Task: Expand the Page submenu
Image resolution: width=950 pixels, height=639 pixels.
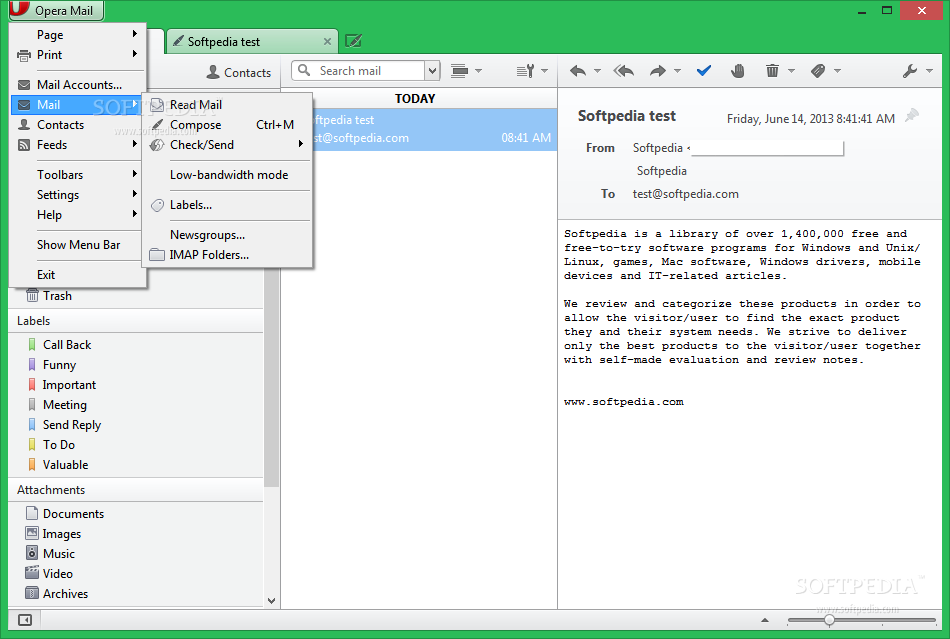Action: tap(78, 35)
